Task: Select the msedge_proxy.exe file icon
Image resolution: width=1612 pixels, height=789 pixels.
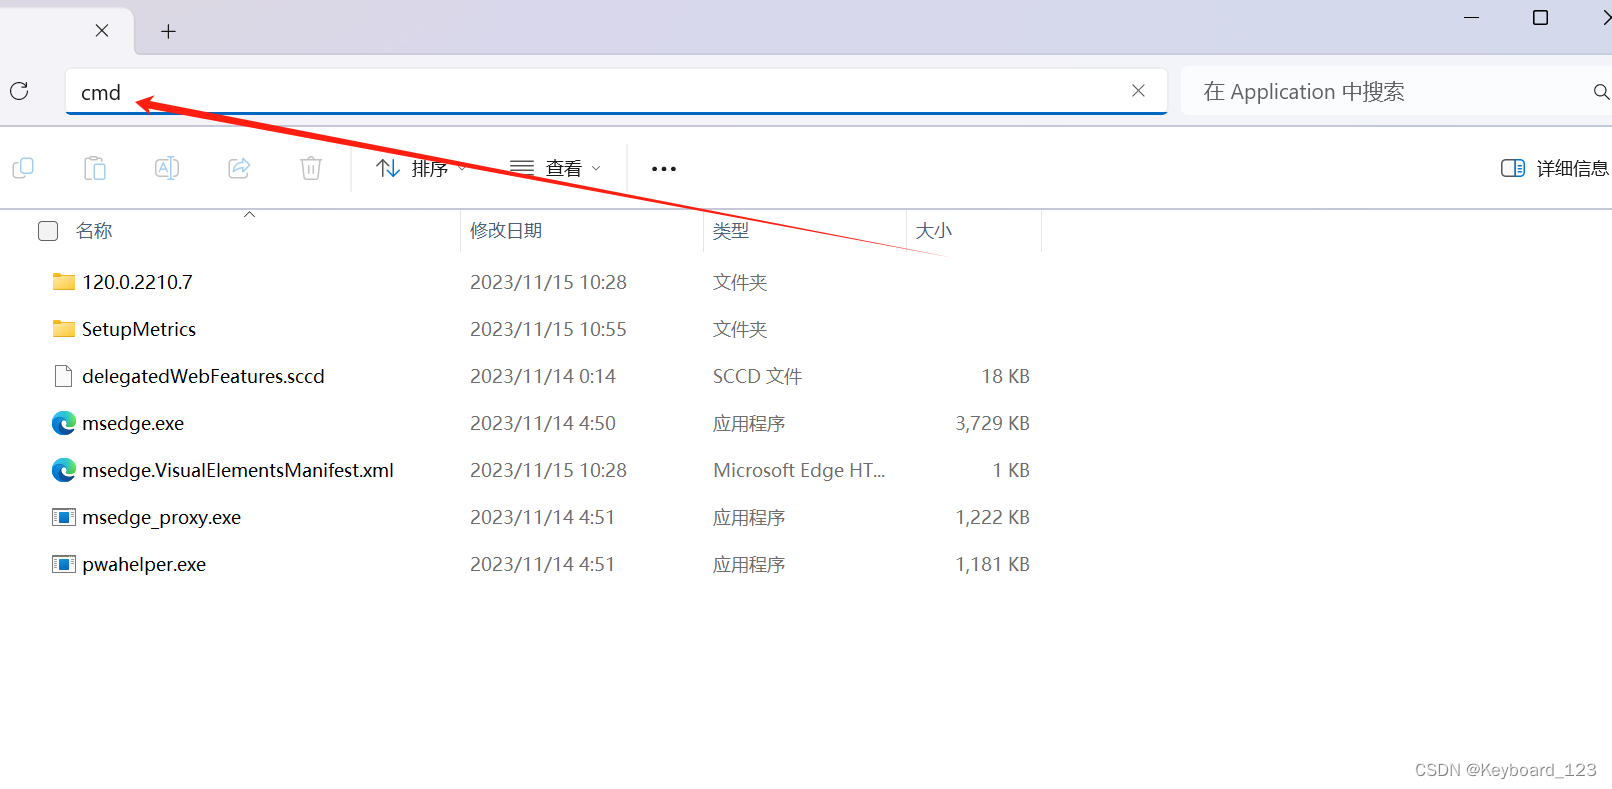Action: pyautogui.click(x=64, y=517)
